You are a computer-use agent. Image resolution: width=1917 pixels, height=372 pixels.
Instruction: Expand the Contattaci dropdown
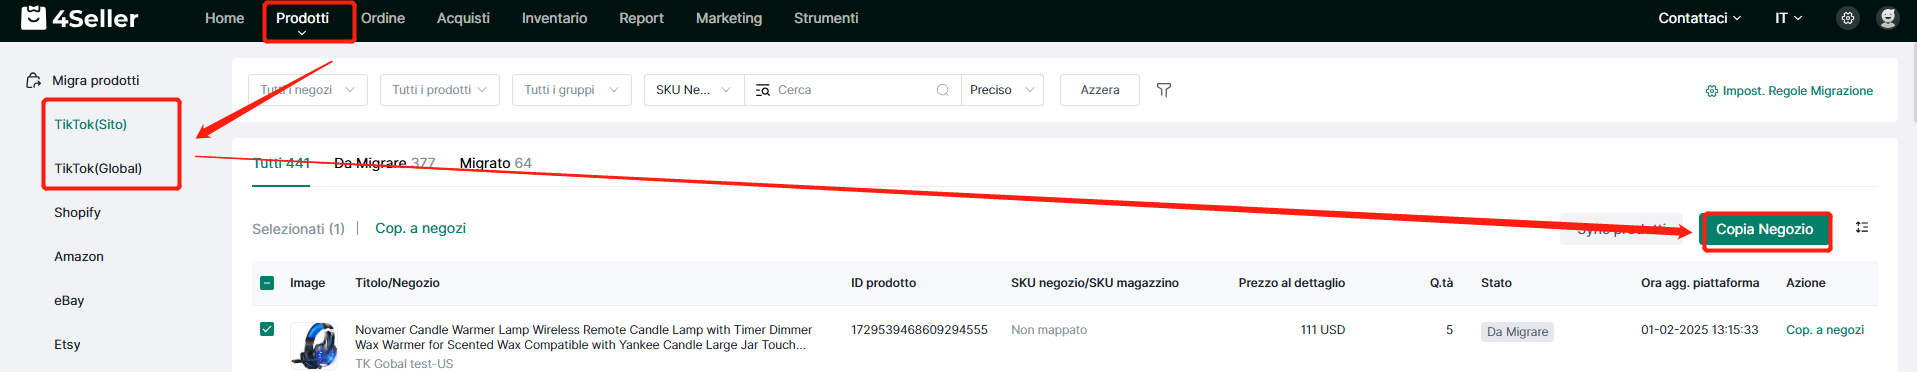(1699, 18)
